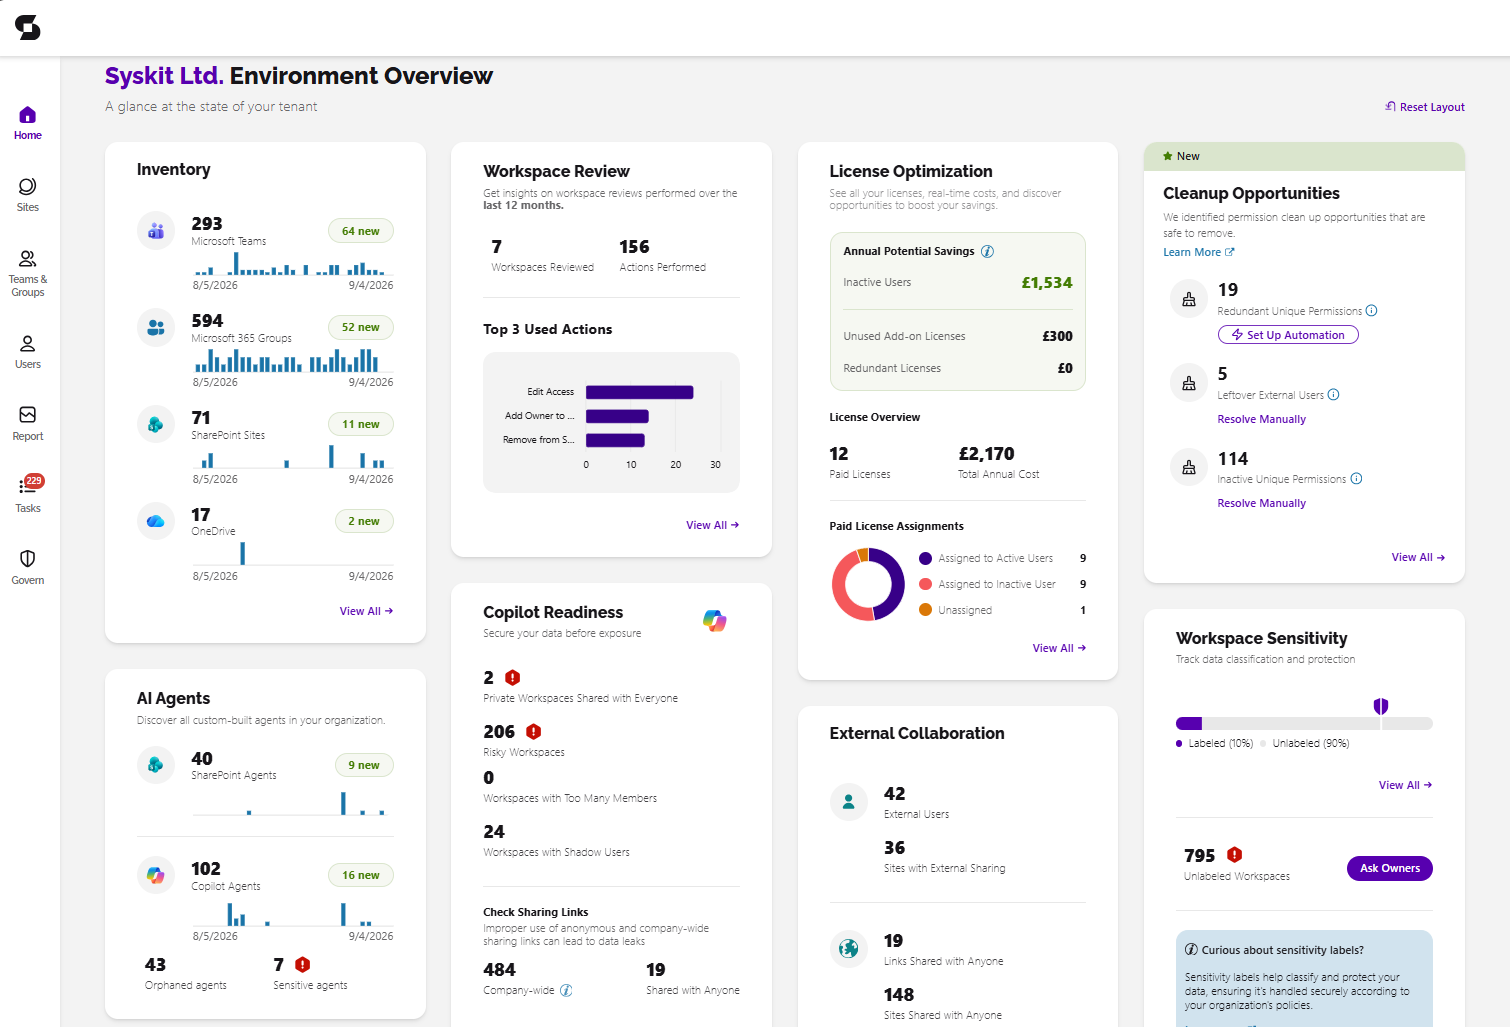This screenshot has height=1027, width=1510.
Task: Click the Add Owner bar in the chart
Action: coord(617,416)
